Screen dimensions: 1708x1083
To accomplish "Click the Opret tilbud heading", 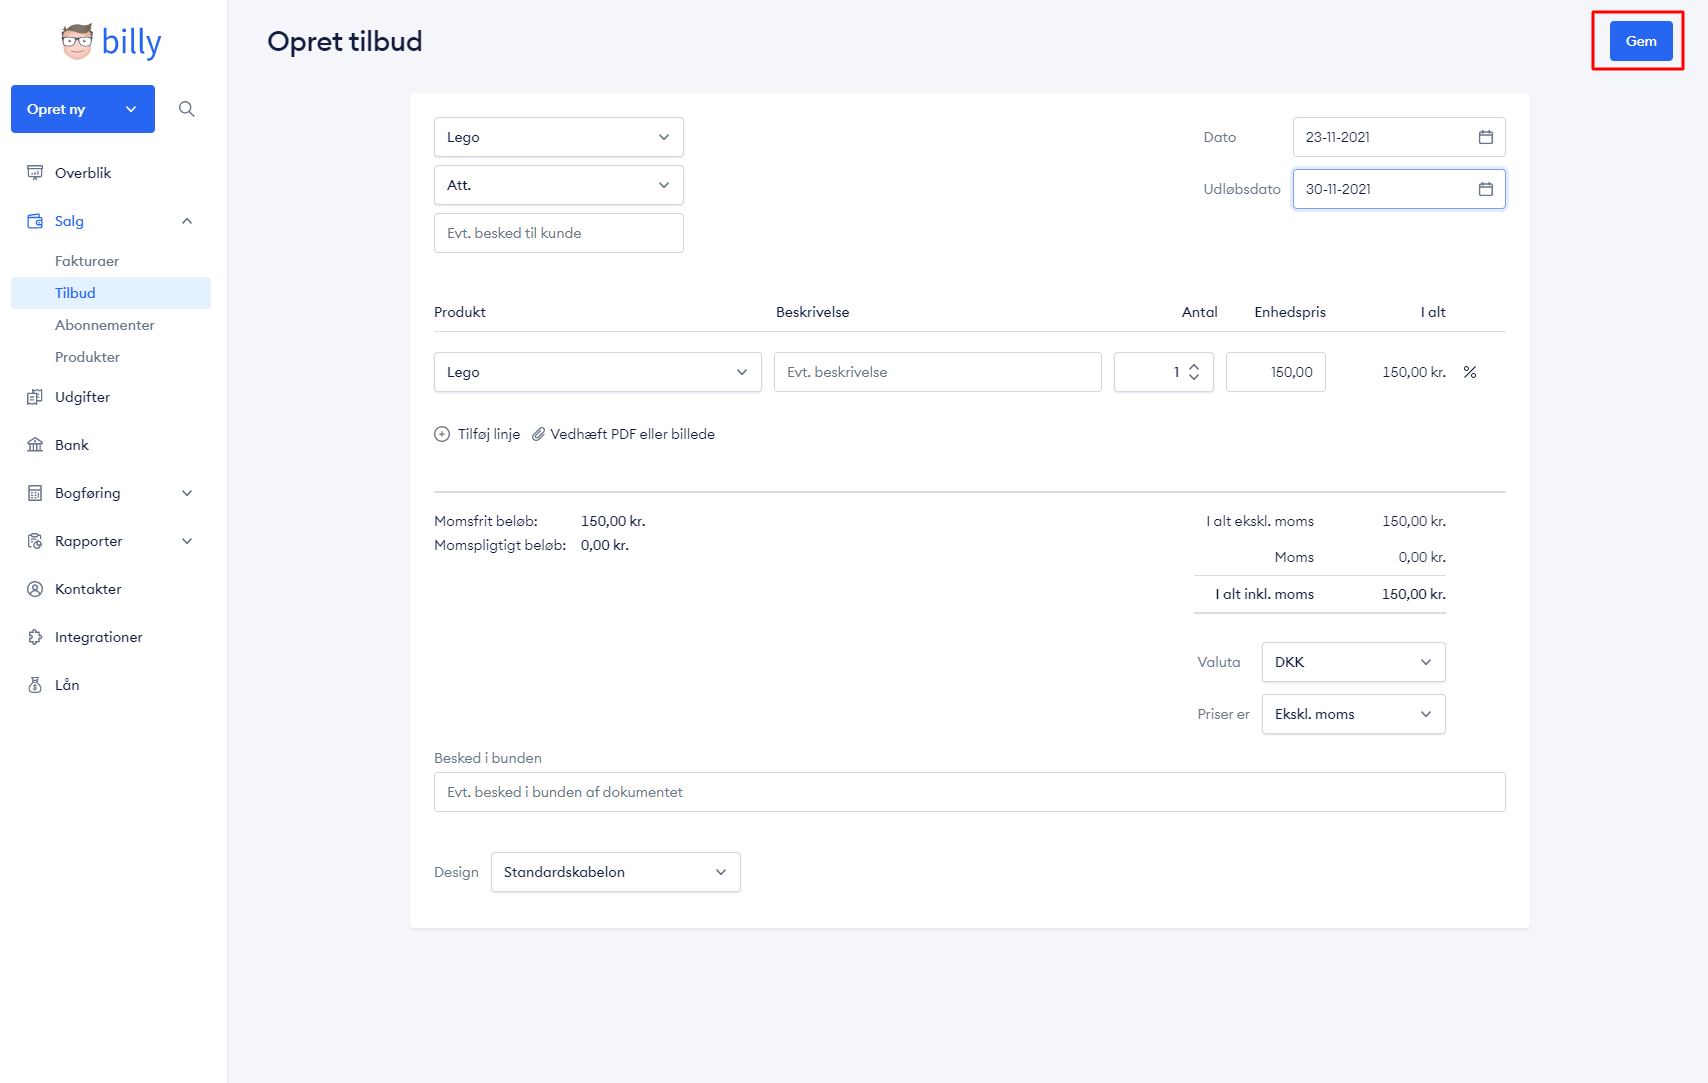I will 345,42.
